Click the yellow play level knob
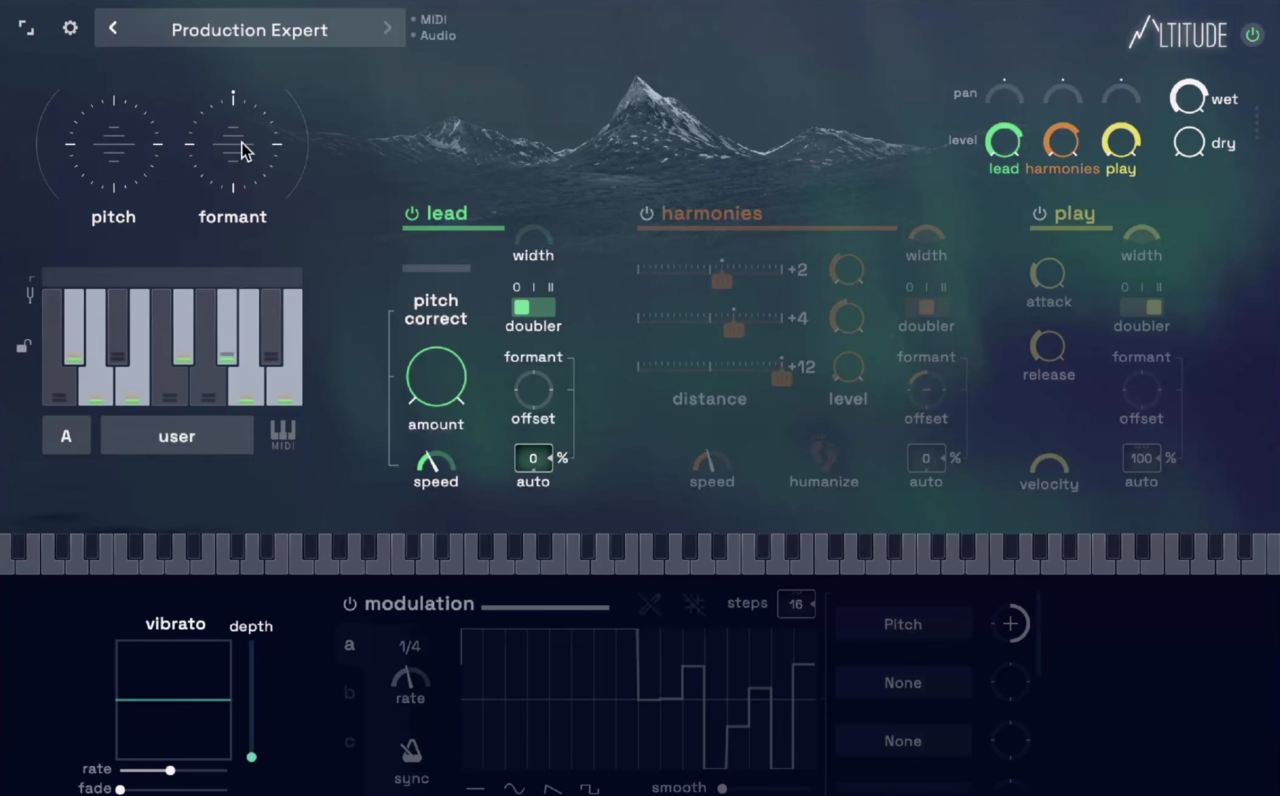The image size is (1280, 796). (x=1121, y=141)
